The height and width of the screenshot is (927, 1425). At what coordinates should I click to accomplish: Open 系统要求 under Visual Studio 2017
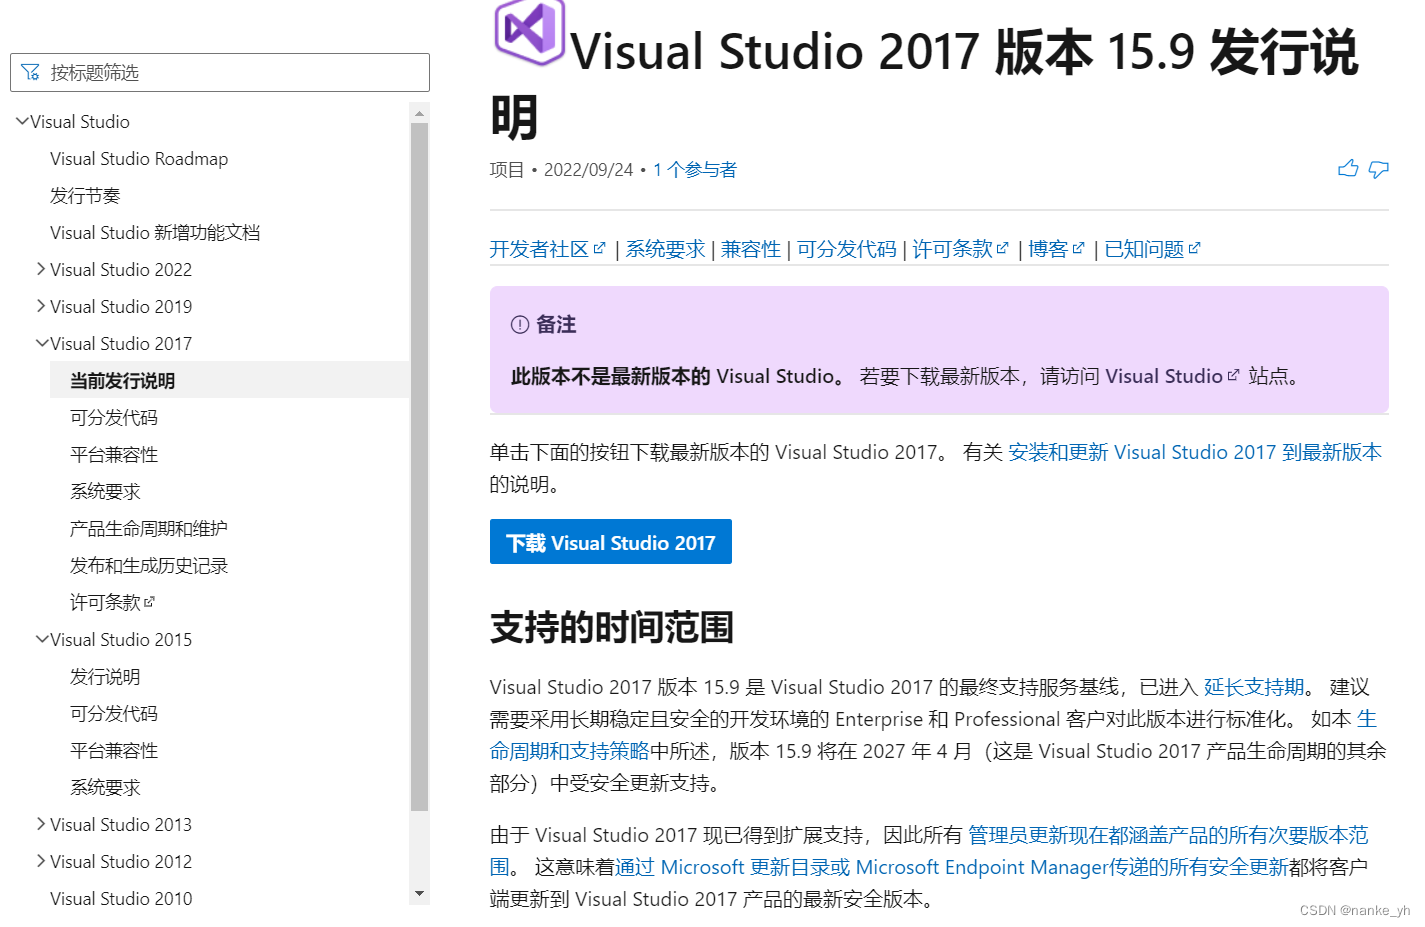pos(105,491)
